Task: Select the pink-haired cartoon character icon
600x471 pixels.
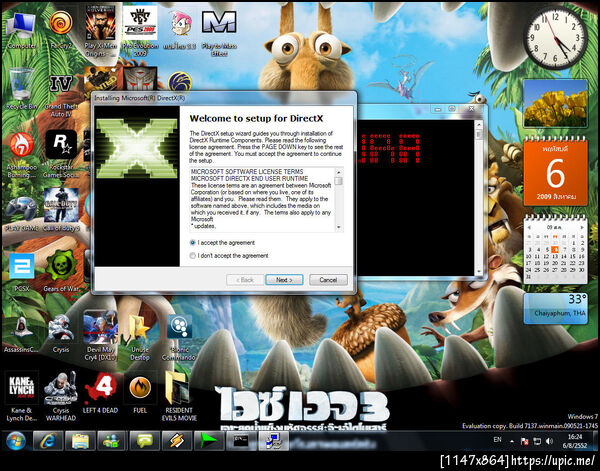Action: click(179, 30)
